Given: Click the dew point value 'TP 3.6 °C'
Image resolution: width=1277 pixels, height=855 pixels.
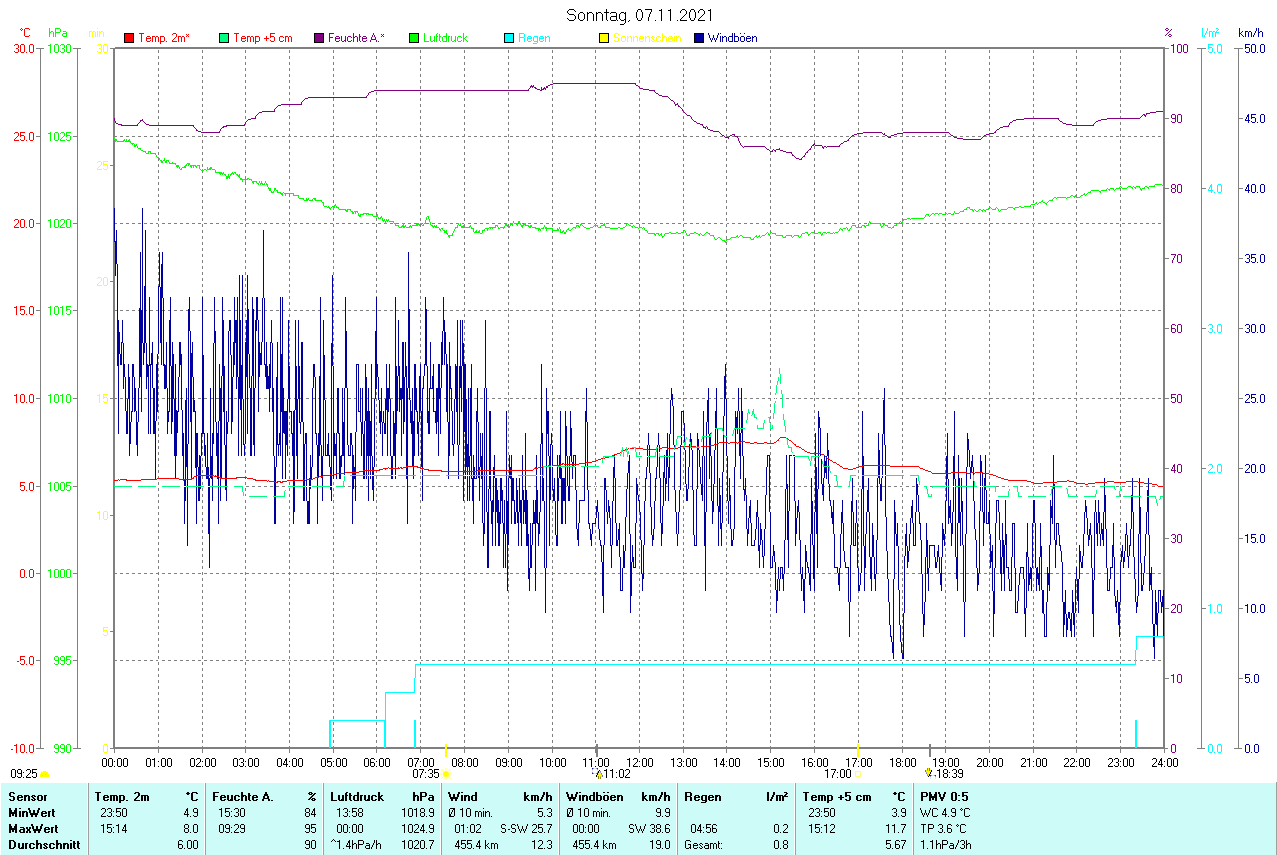Looking at the screenshot, I should [944, 829].
